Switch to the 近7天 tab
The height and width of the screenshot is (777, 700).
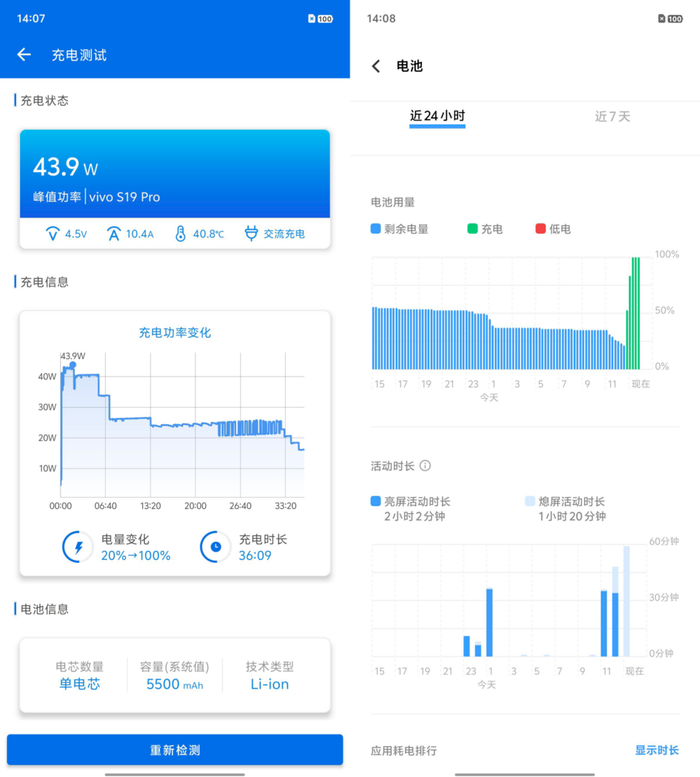pyautogui.click(x=612, y=116)
